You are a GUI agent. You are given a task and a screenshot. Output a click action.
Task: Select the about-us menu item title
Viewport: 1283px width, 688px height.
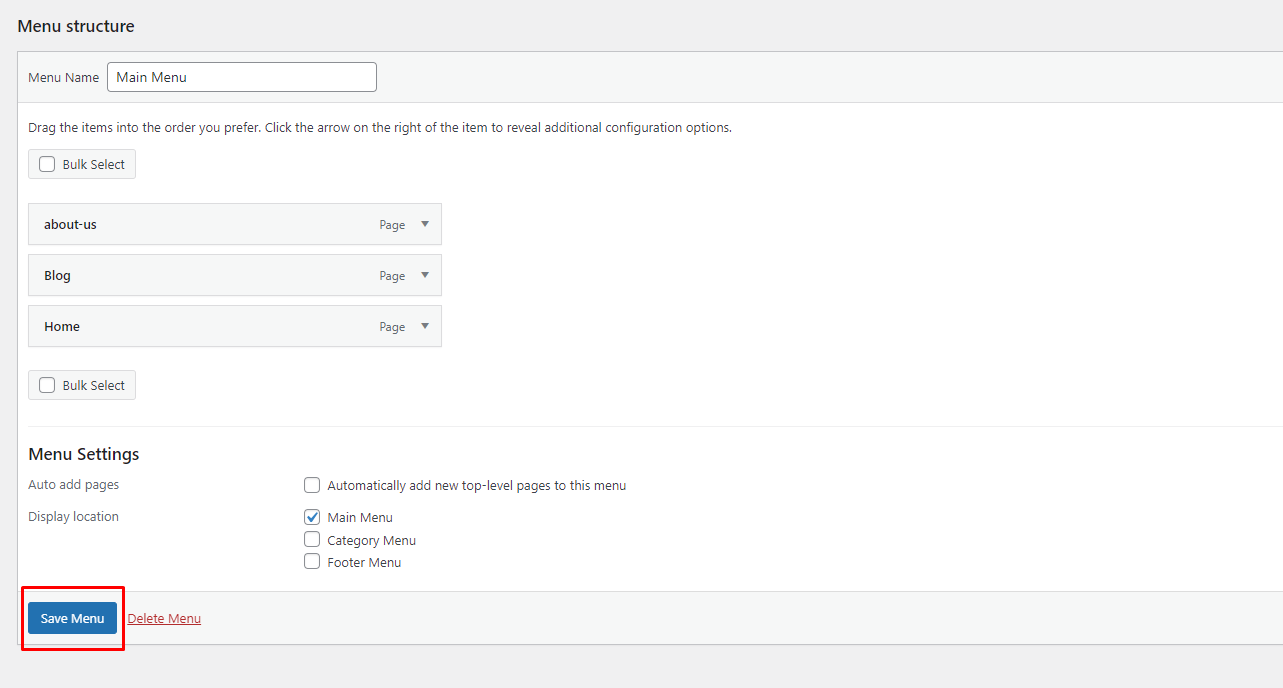click(70, 225)
